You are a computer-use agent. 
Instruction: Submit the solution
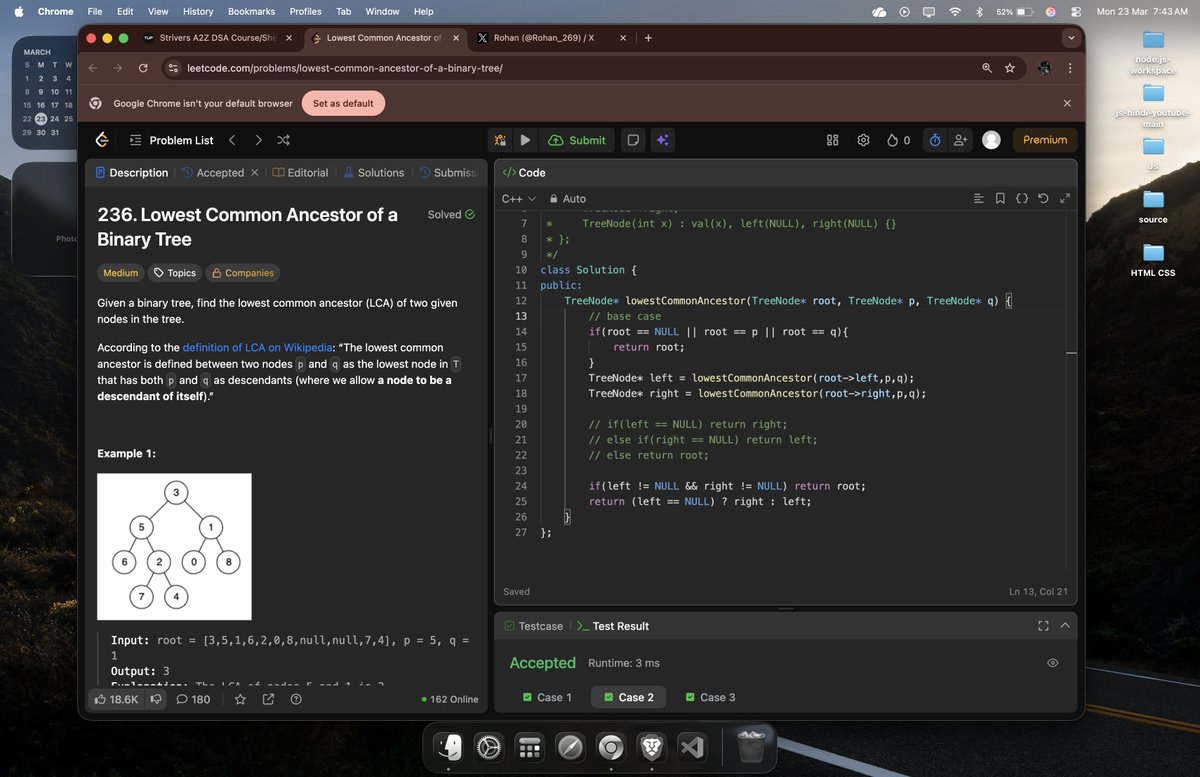click(x=577, y=140)
